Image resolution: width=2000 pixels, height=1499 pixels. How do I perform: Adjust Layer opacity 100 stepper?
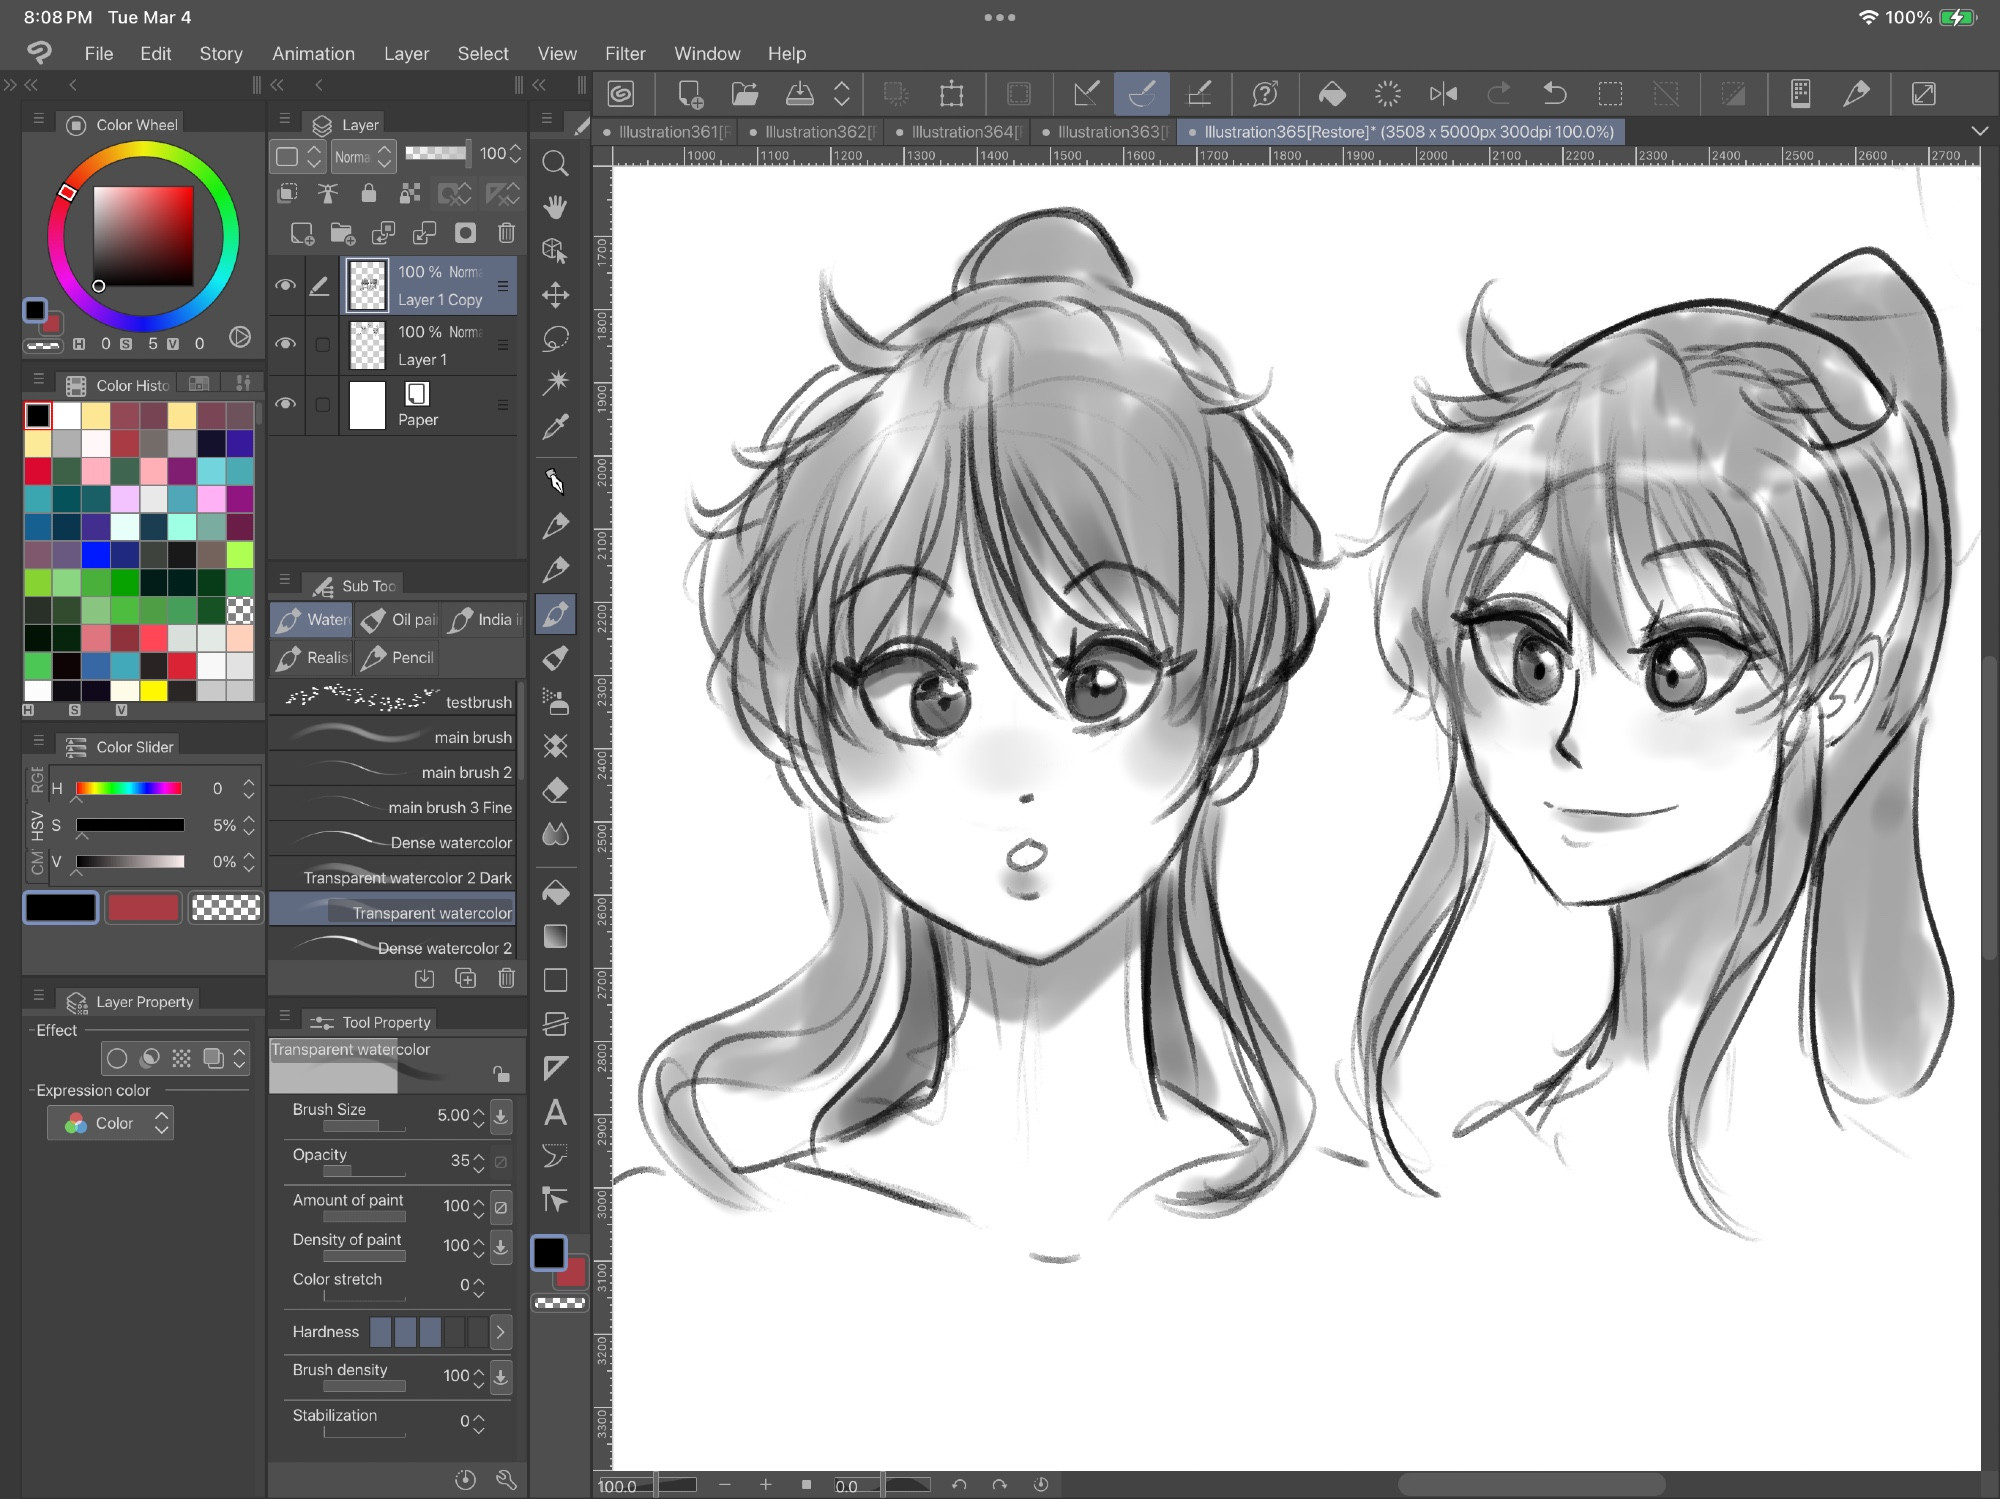pyautogui.click(x=516, y=154)
